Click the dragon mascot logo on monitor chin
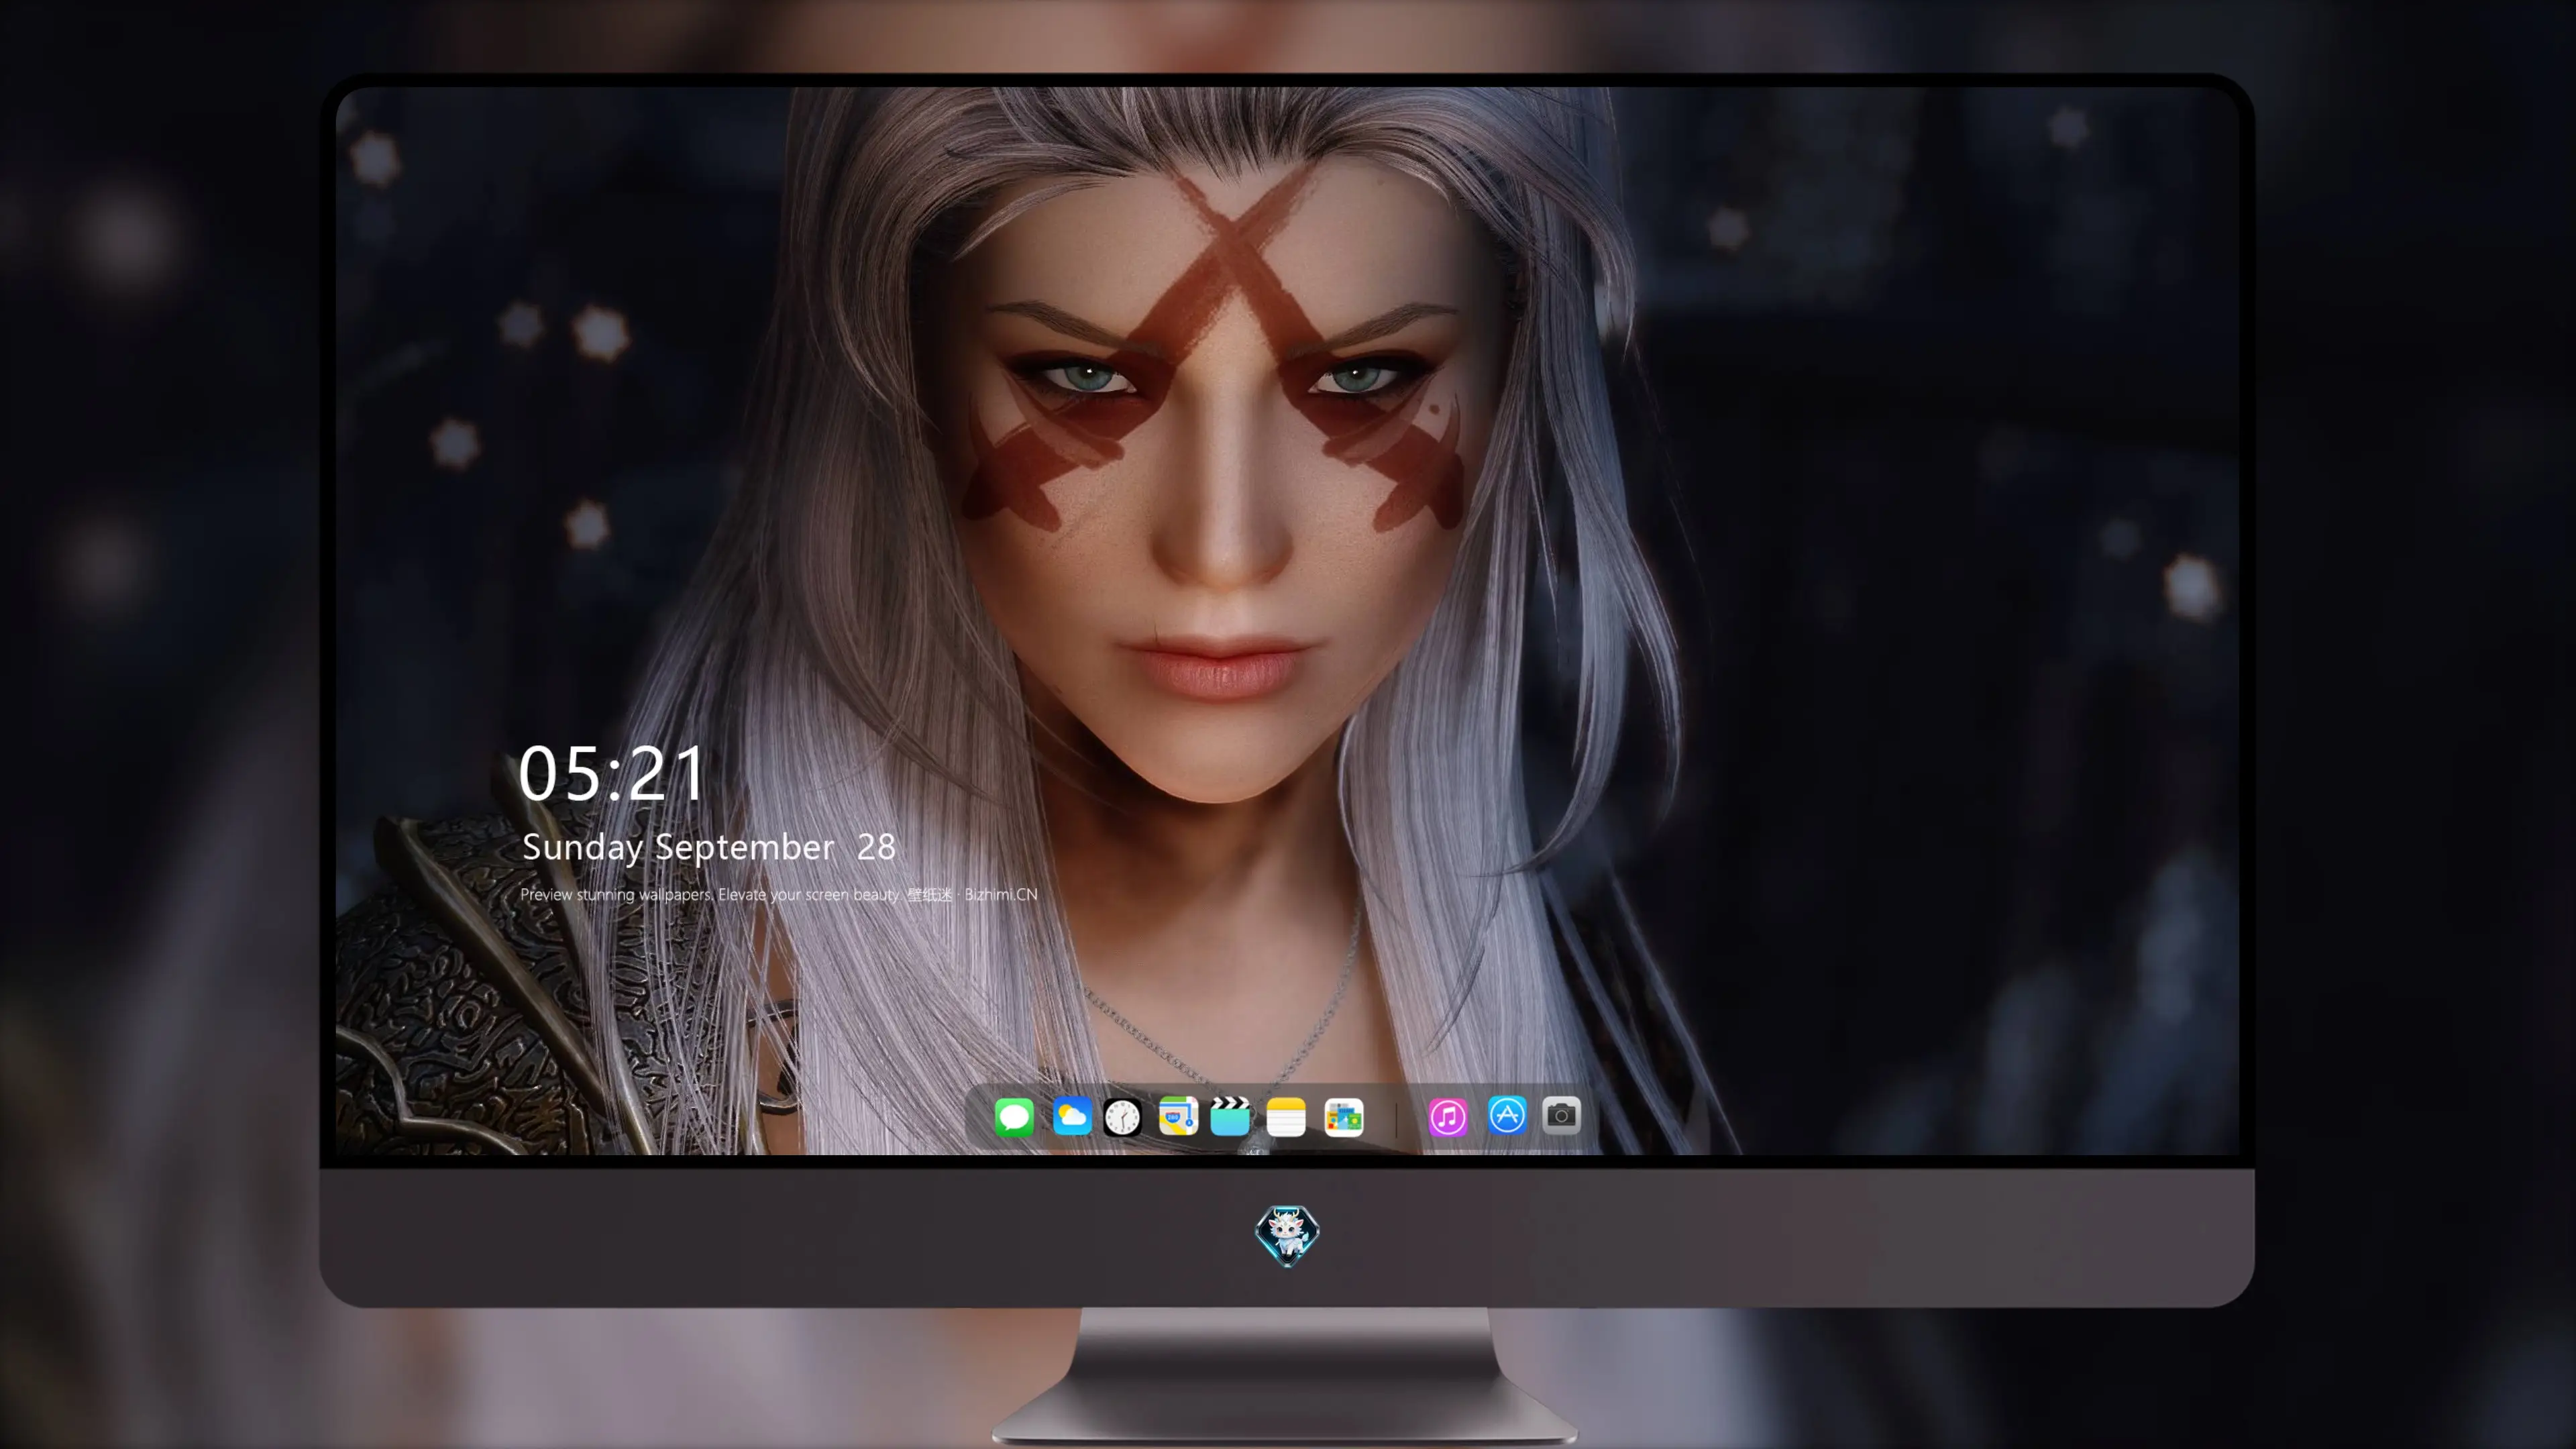Image resolution: width=2576 pixels, height=1449 pixels. point(1287,1235)
